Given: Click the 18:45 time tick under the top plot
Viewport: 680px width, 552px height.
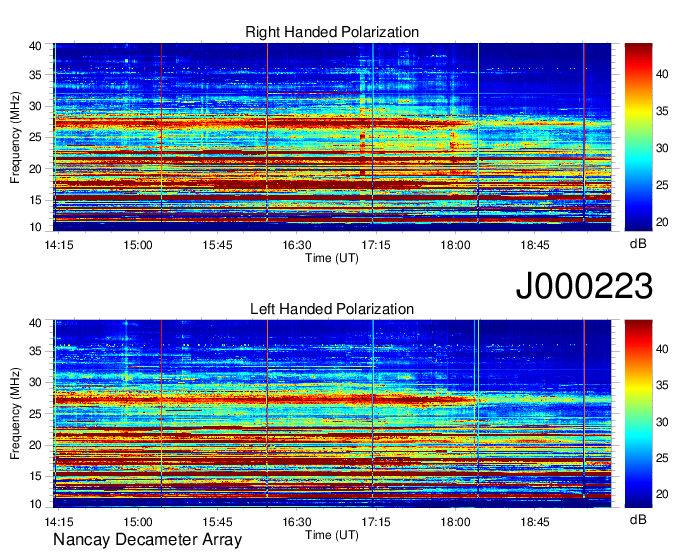Looking at the screenshot, I should pyautogui.click(x=535, y=245).
